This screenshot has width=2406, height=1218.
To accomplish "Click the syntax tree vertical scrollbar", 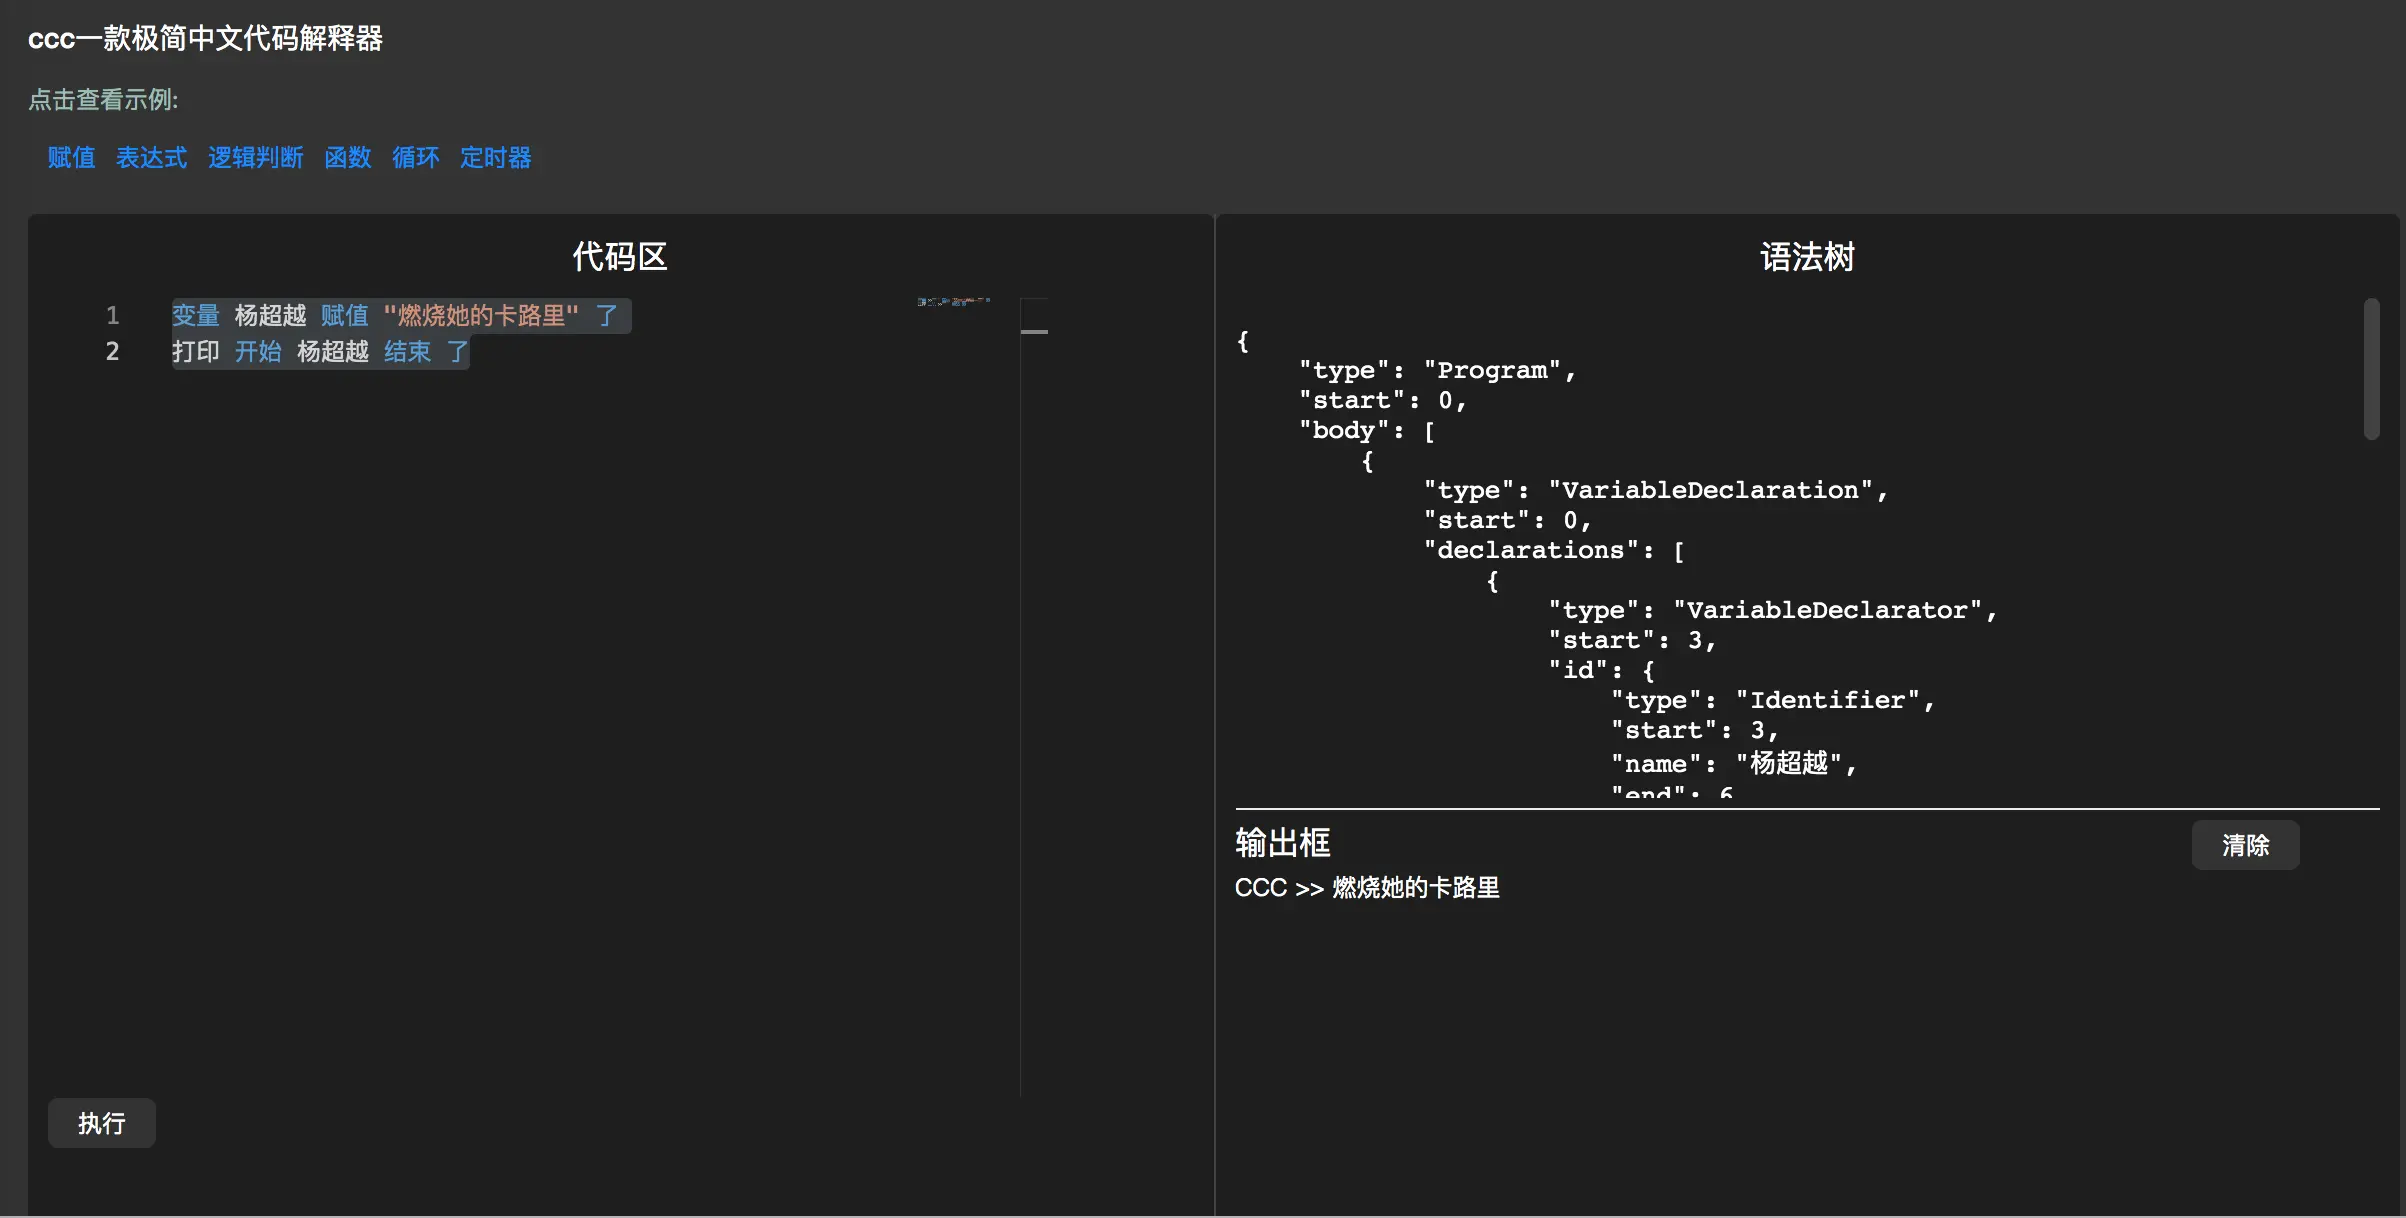I will (x=2371, y=370).
